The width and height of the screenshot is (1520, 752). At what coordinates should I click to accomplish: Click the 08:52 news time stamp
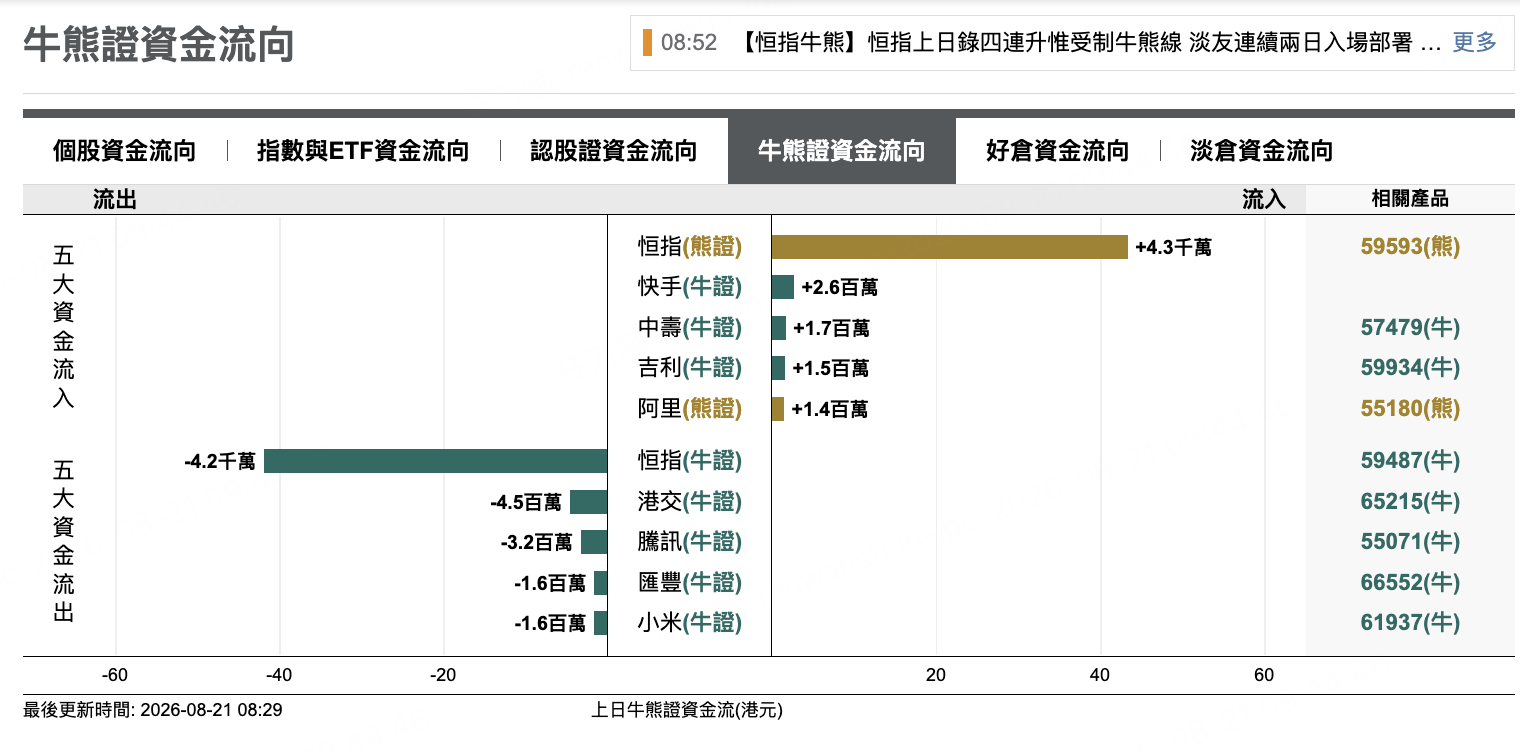pos(689,42)
